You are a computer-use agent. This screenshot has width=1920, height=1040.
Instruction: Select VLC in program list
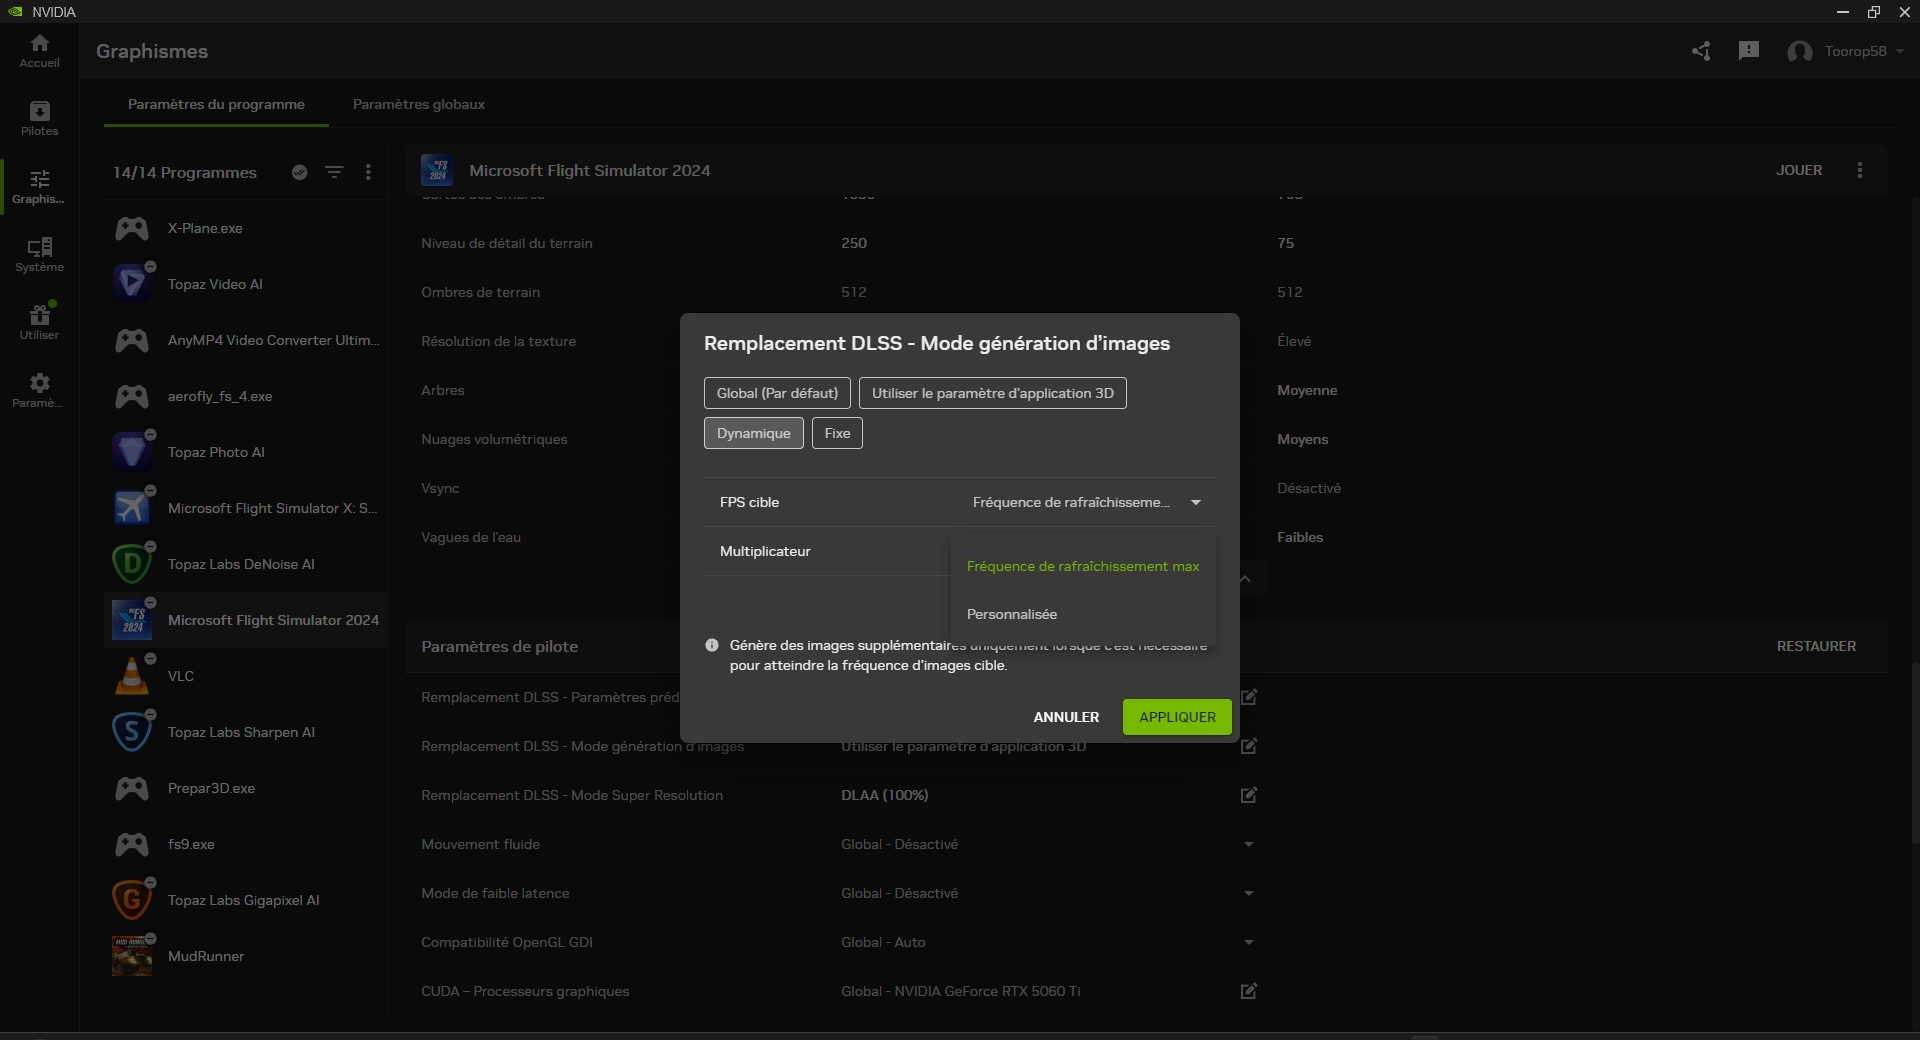click(246, 676)
